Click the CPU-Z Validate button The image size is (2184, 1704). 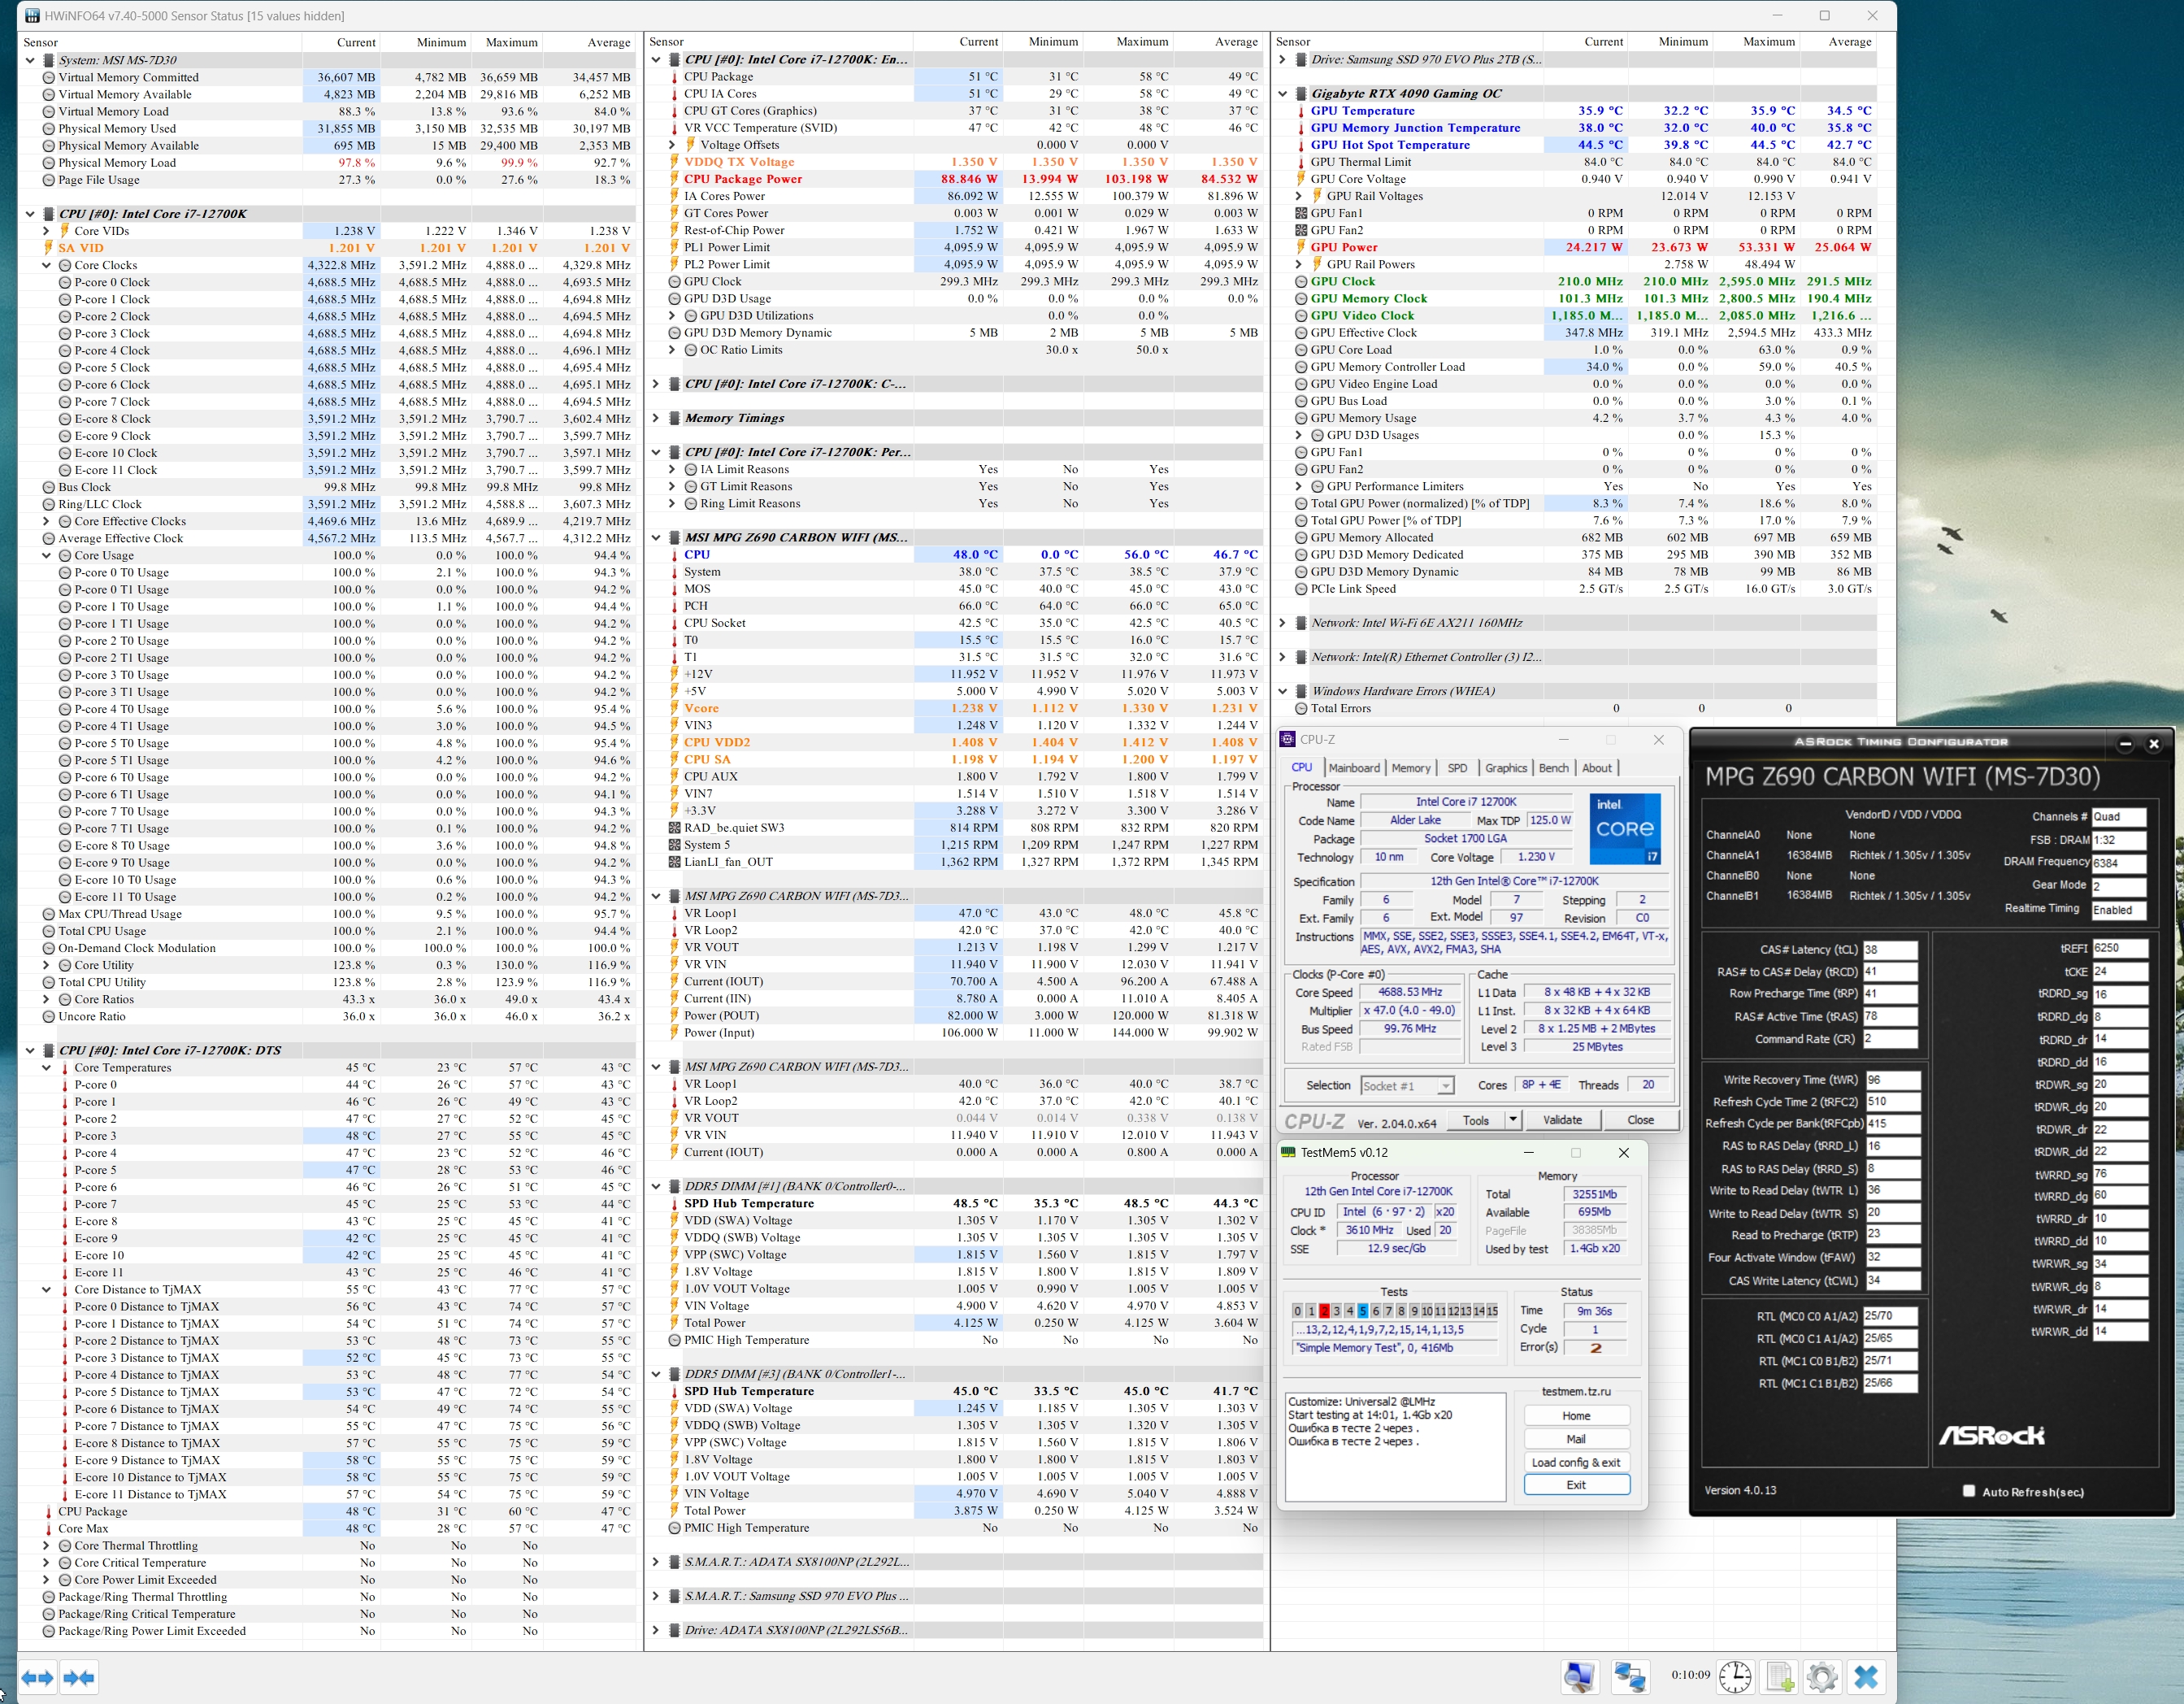coord(1562,1120)
